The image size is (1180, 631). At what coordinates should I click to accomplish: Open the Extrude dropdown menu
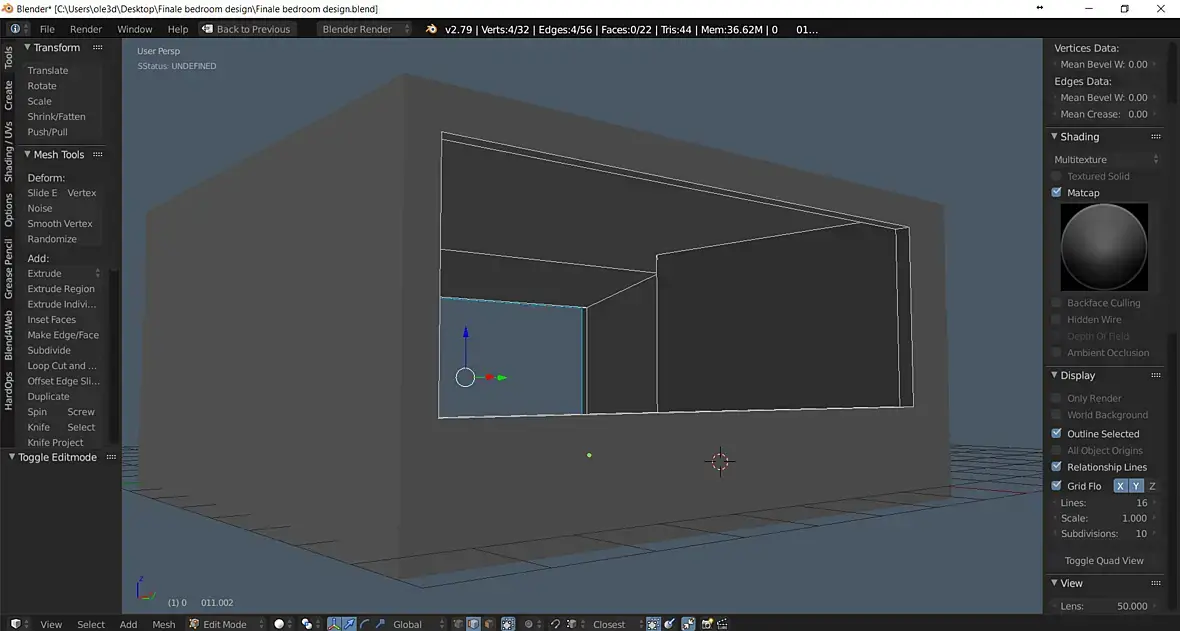(x=64, y=273)
